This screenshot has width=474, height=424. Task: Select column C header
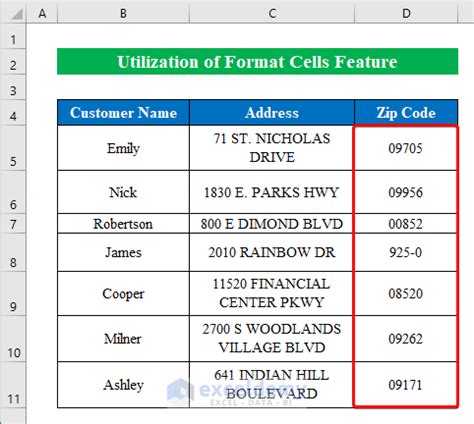click(x=272, y=13)
